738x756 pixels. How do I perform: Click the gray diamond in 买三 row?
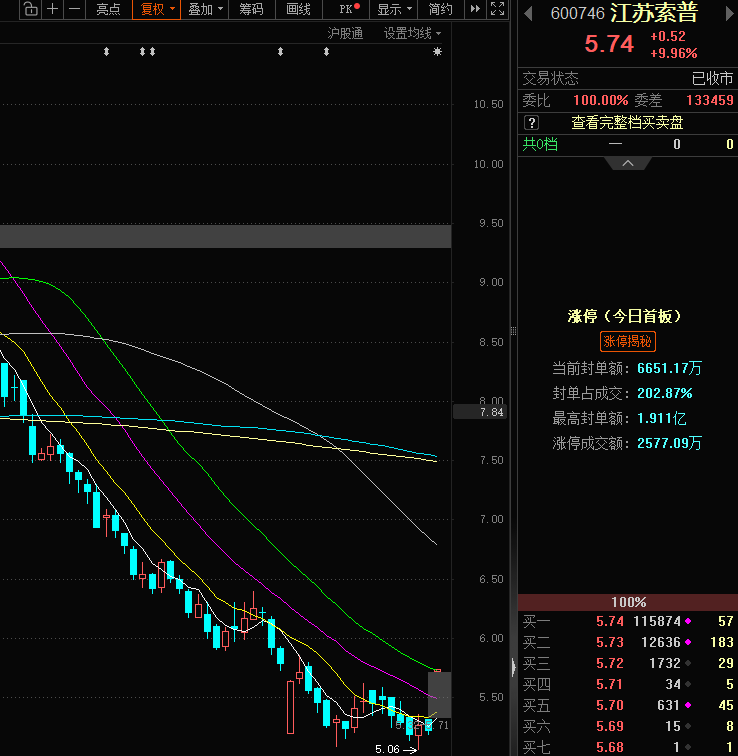click(688, 663)
